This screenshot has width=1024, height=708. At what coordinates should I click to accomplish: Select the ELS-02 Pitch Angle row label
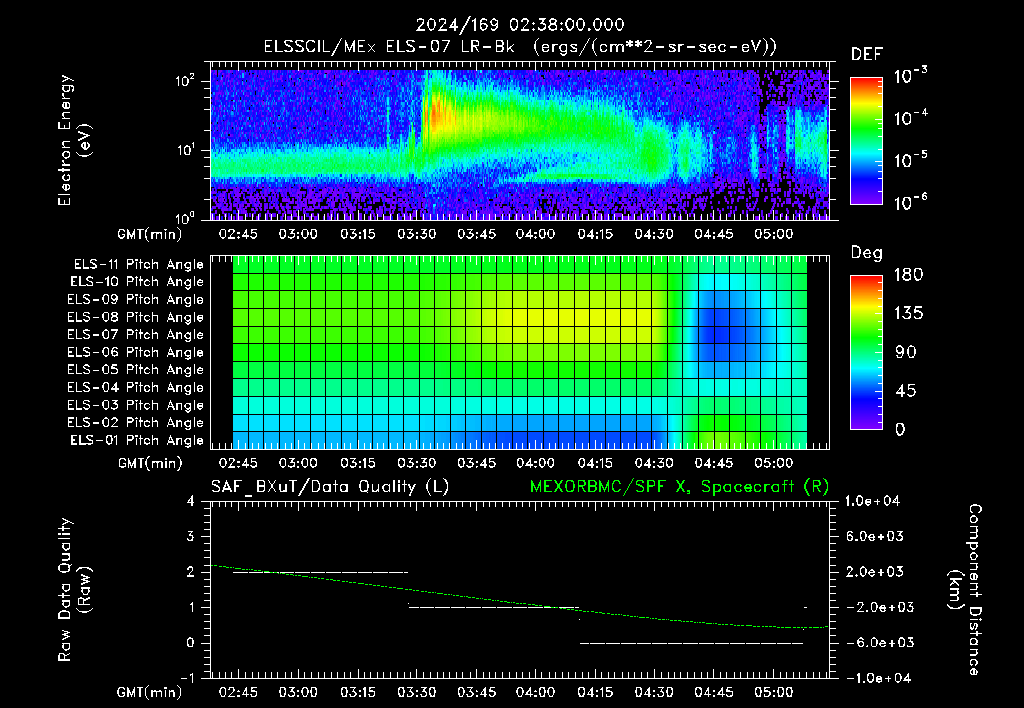pos(135,423)
